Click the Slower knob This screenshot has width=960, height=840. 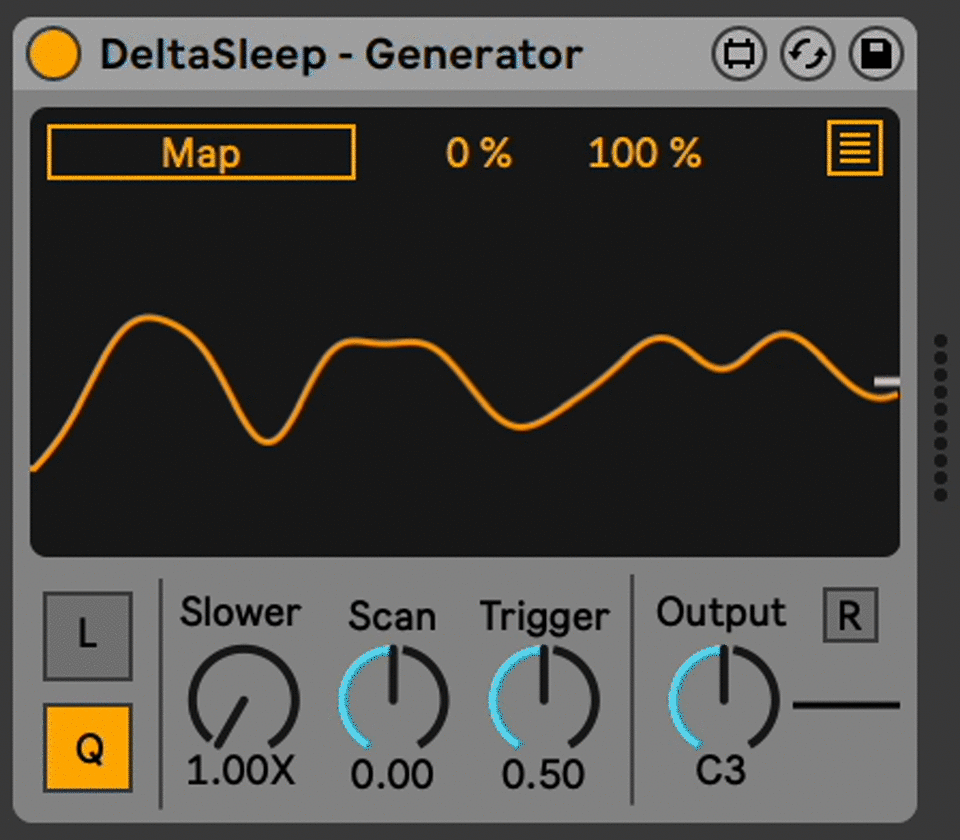coord(243,699)
